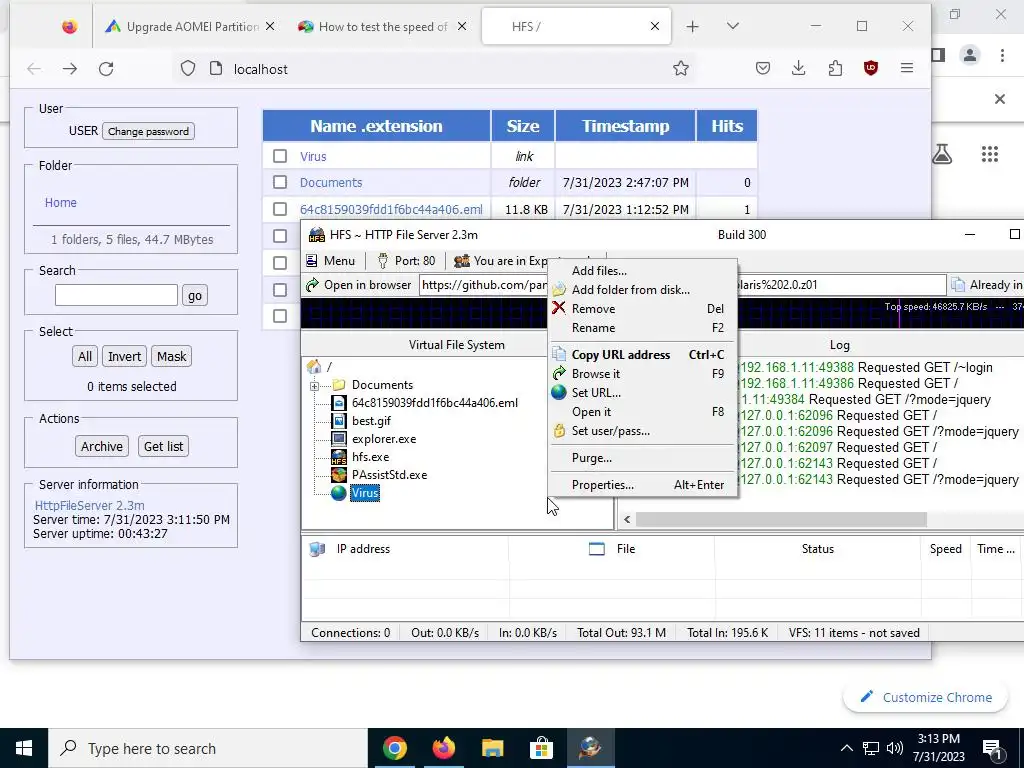Click the Invert selection button
Screen dimensions: 1024x768
coord(124,357)
